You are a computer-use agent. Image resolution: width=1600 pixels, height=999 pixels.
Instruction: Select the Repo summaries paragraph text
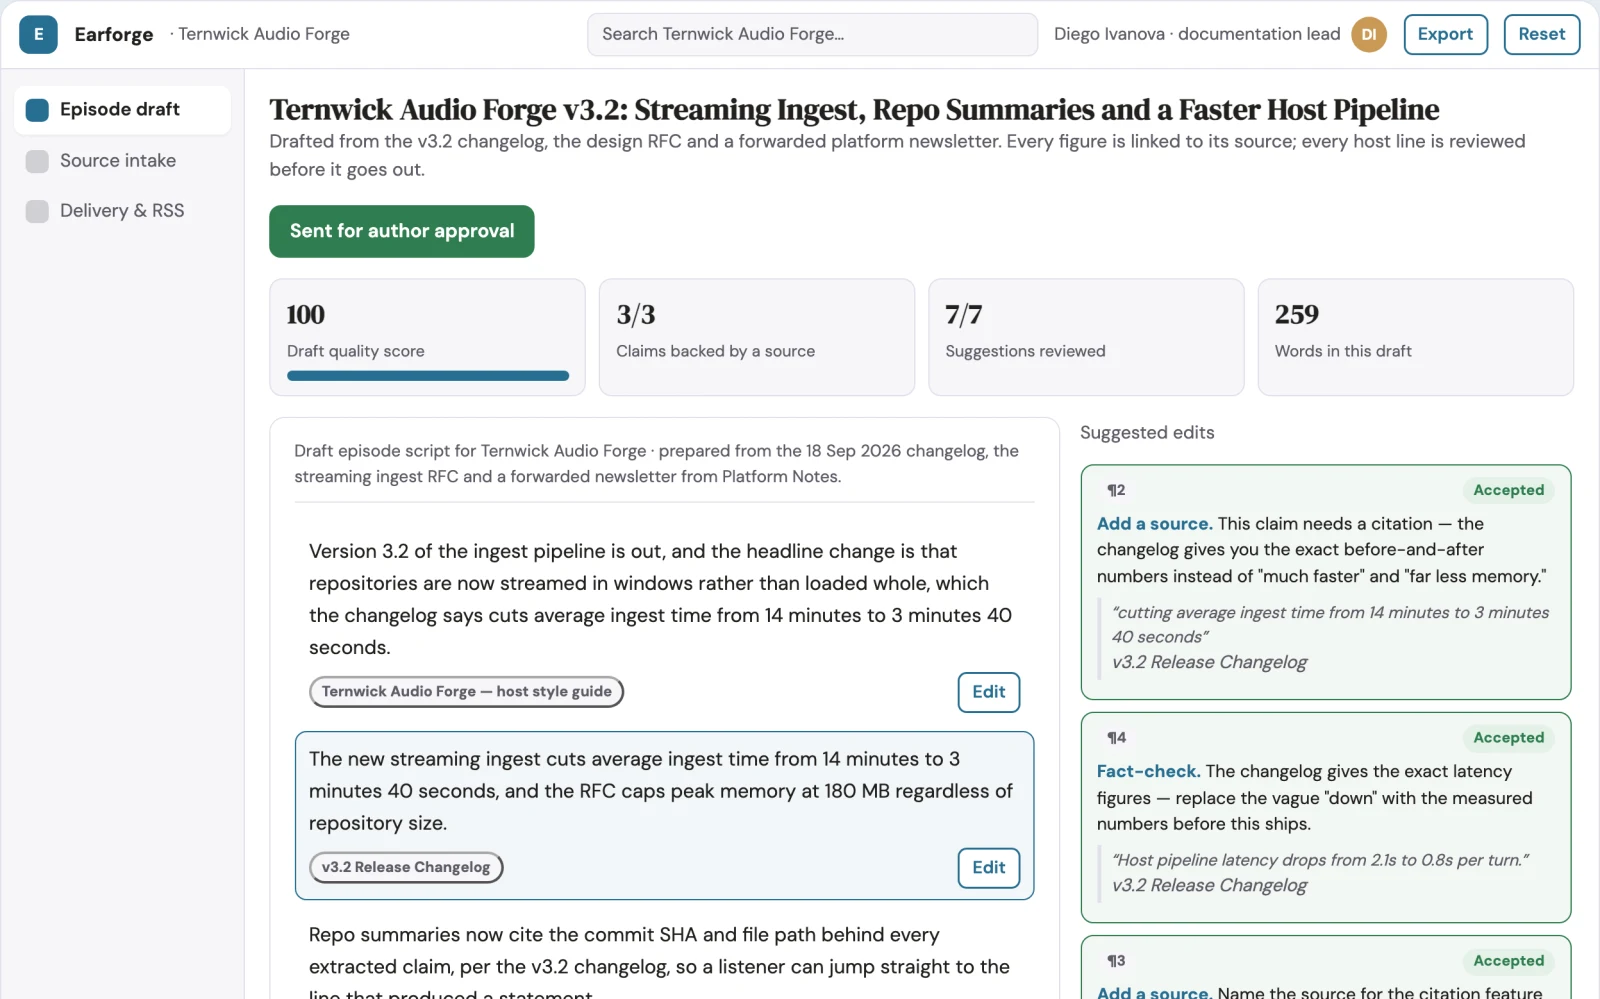659,965
